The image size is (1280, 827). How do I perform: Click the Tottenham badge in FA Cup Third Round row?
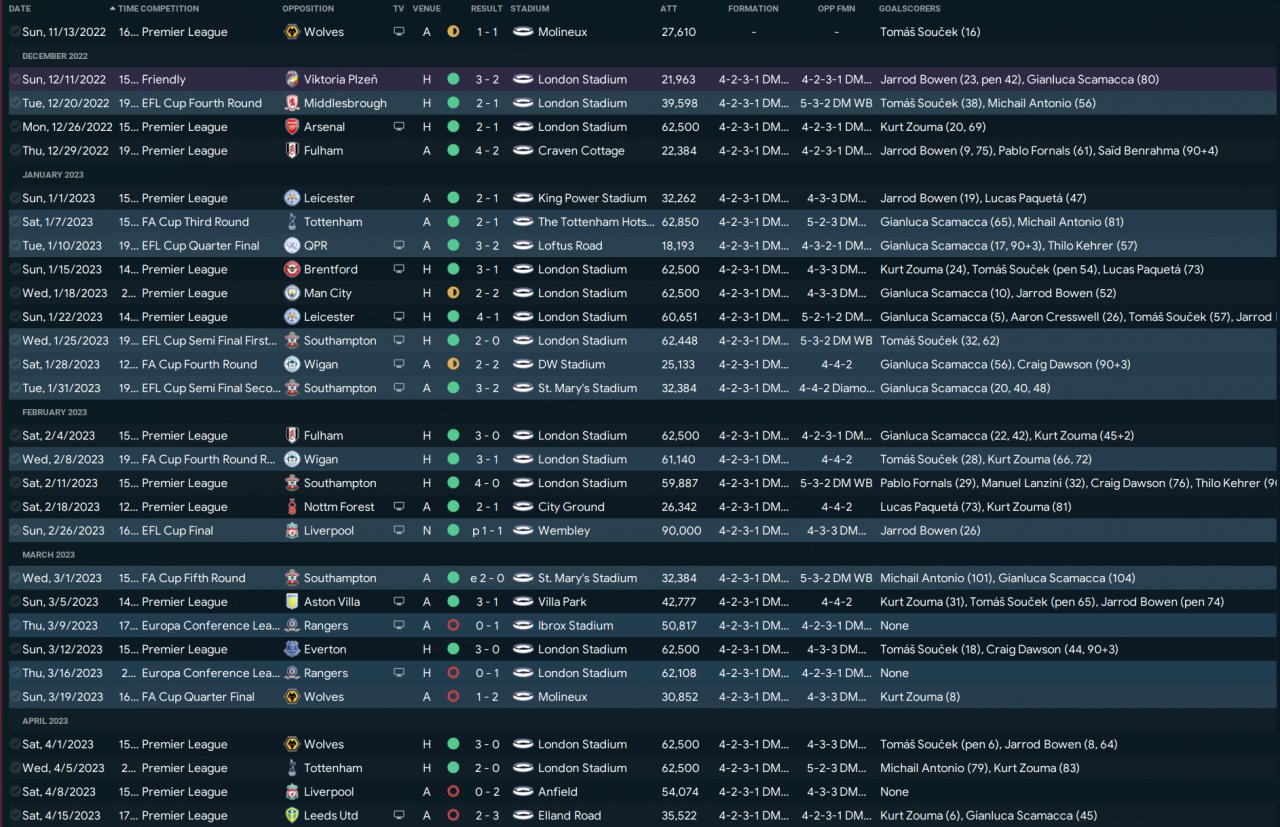click(292, 222)
